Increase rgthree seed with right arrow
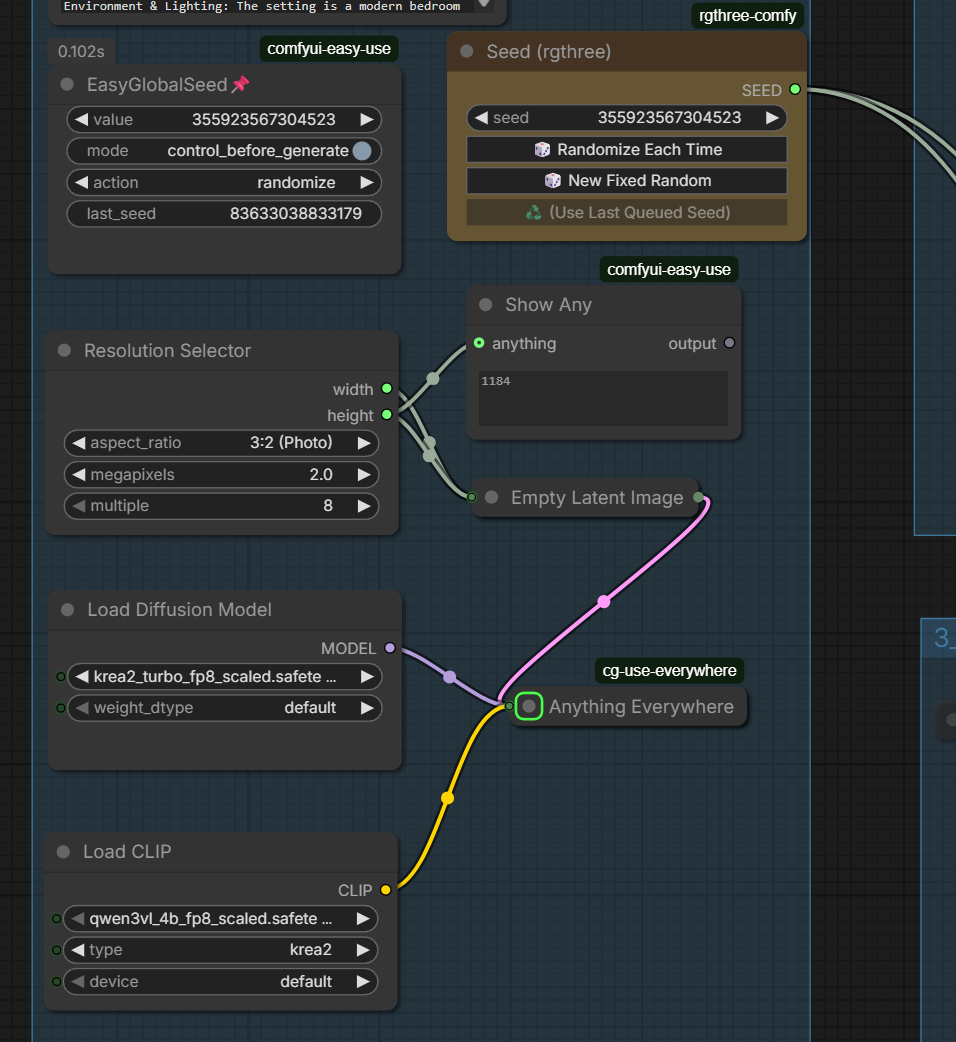This screenshot has height=1042, width=956. 771,118
